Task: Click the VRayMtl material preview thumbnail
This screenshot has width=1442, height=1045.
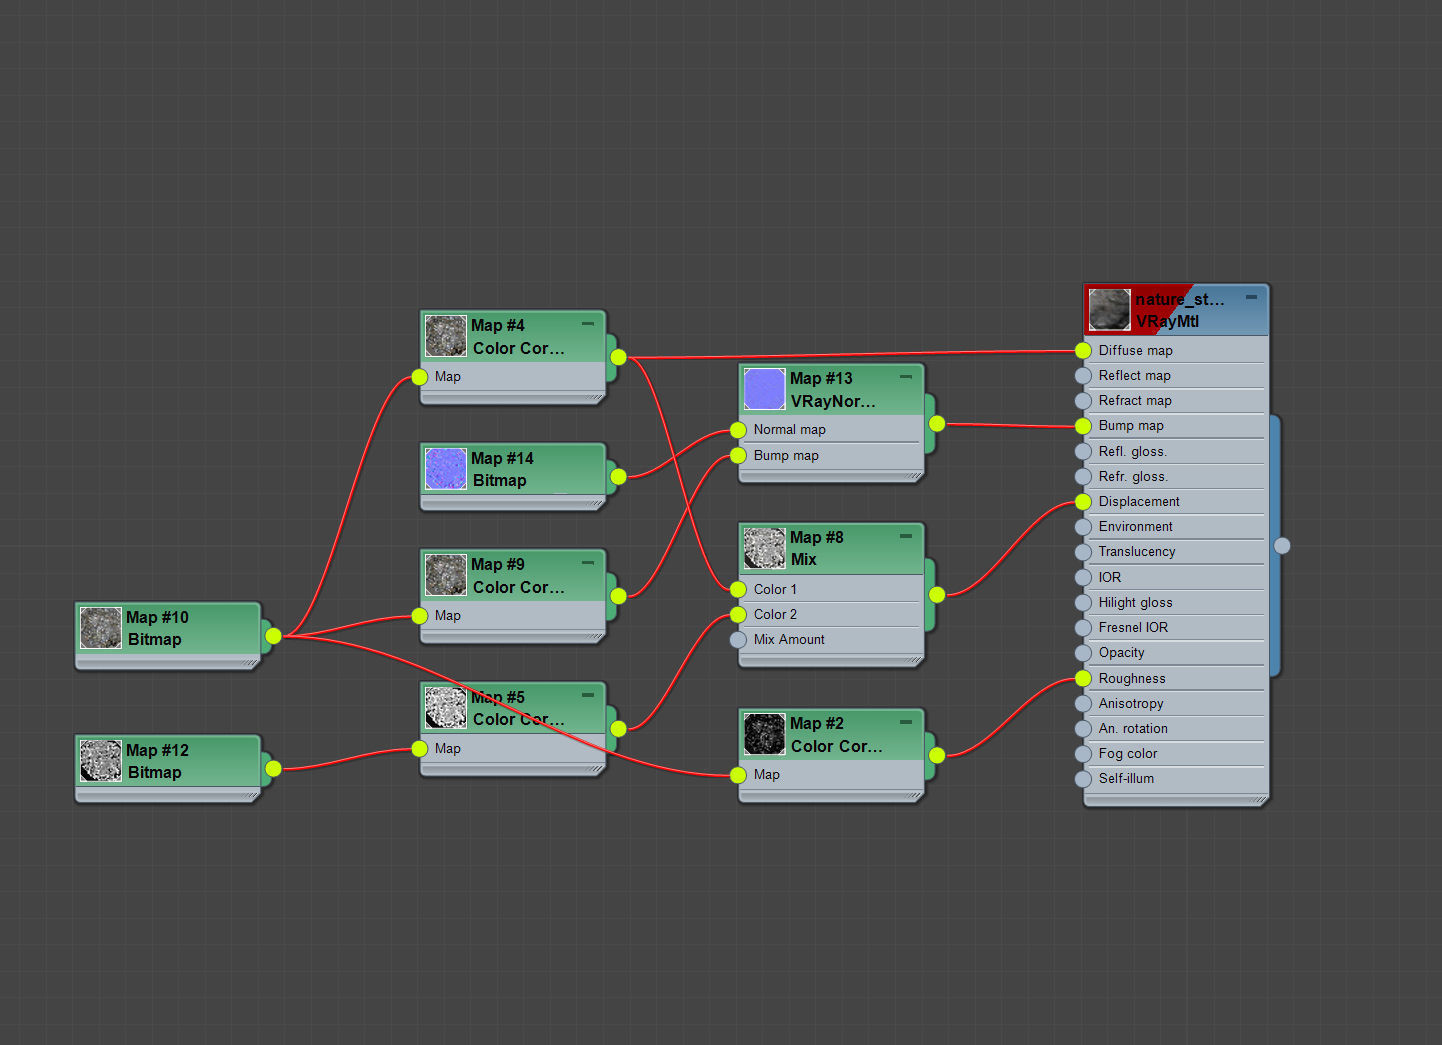Action: click(x=1109, y=309)
